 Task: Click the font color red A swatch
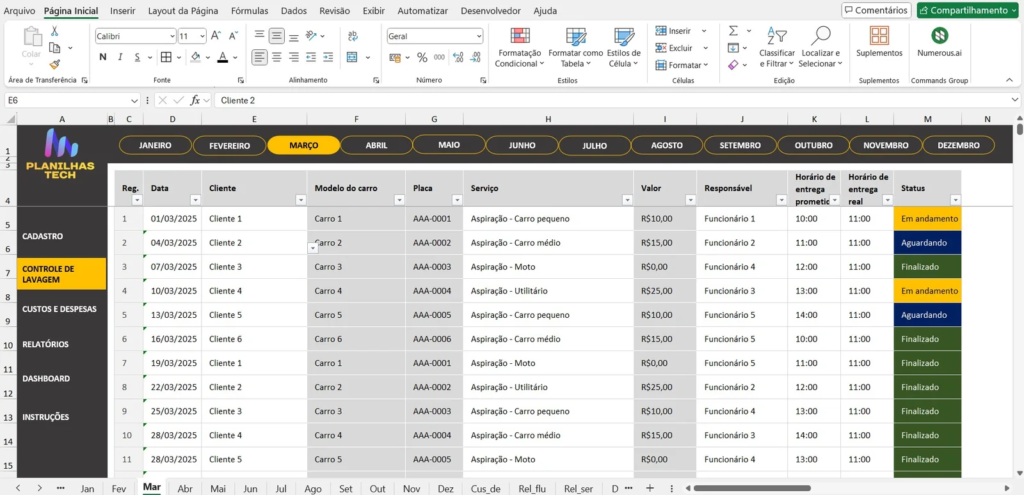pos(222,57)
